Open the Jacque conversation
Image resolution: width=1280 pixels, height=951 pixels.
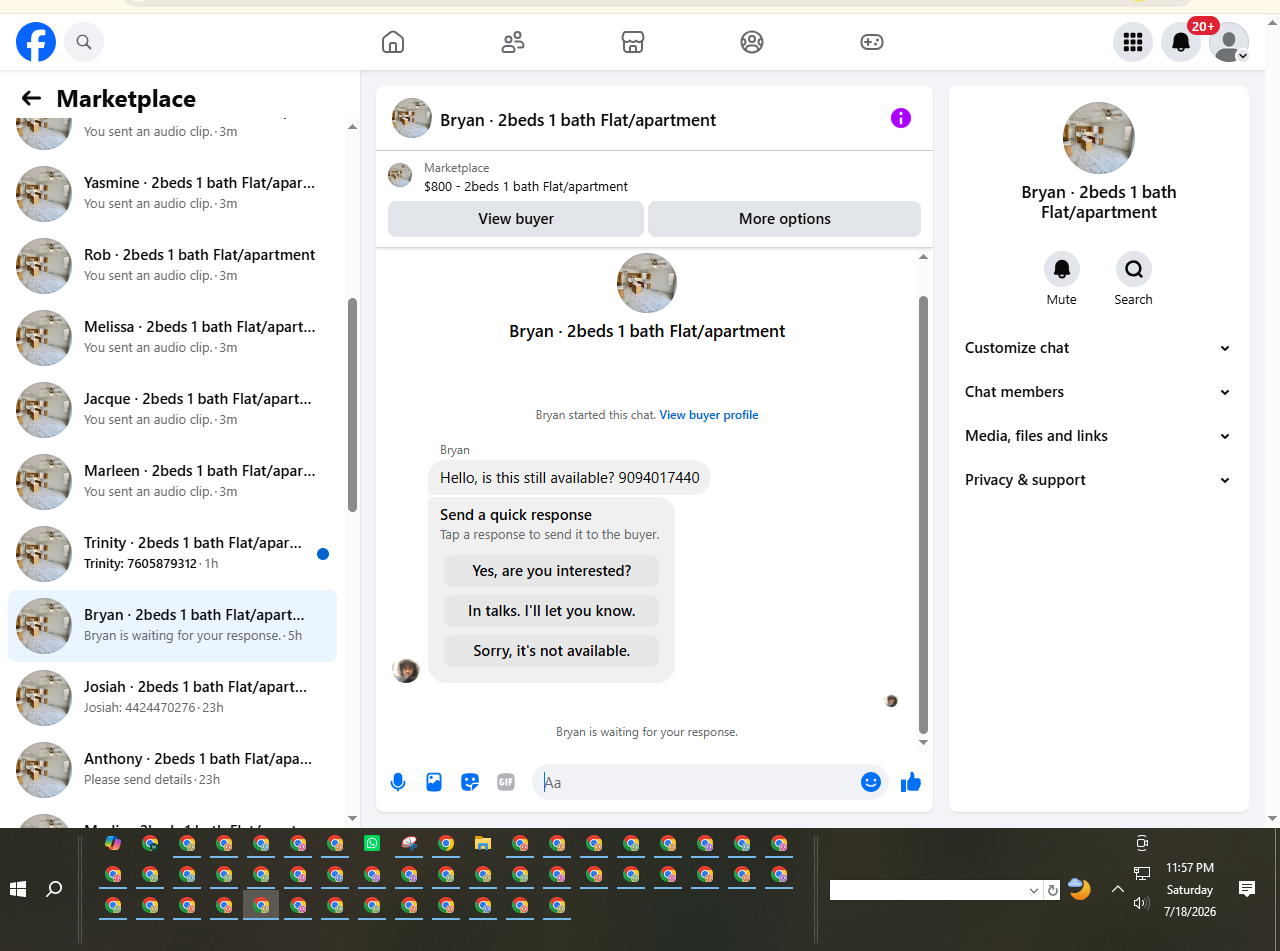[x=172, y=410]
